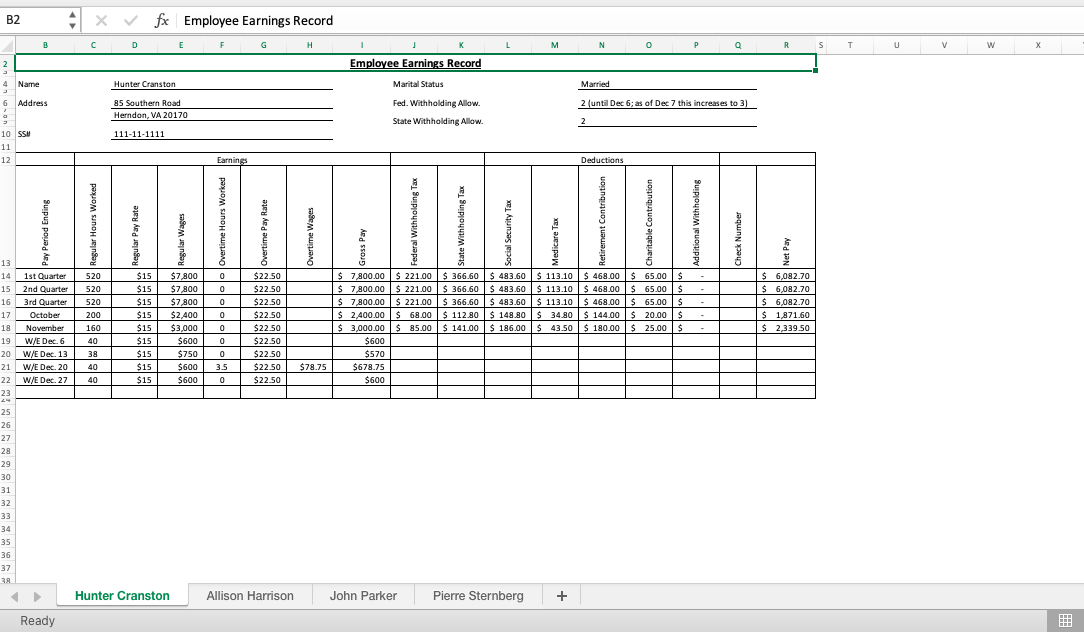
Task: Click the Employee Earnings Record title cell
Action: 415,63
